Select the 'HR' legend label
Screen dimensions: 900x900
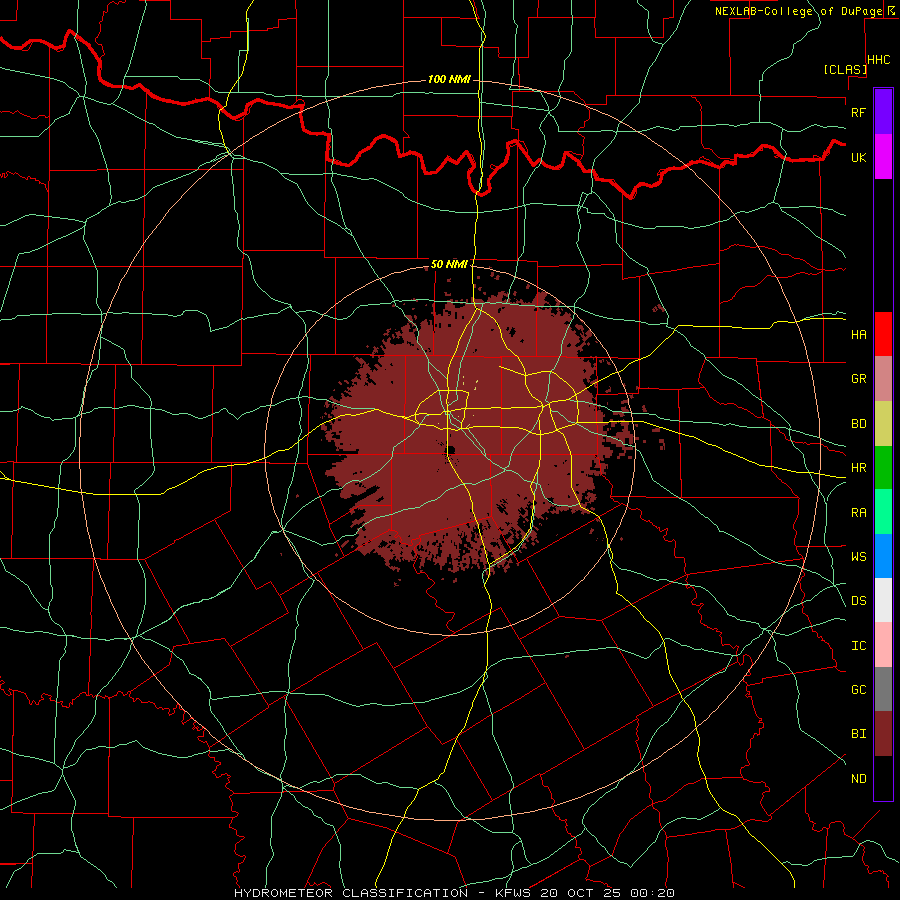tap(858, 468)
